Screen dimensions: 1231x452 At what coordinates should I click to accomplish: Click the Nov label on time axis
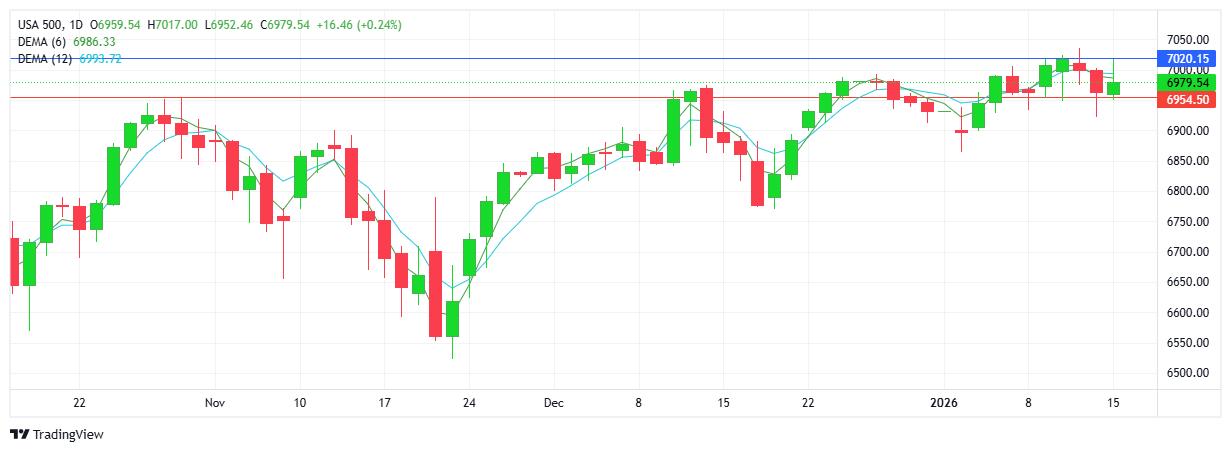(x=213, y=403)
